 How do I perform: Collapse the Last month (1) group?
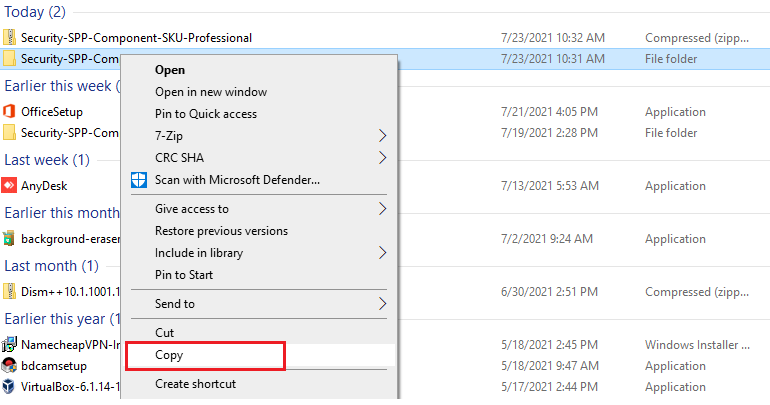click(x=51, y=266)
